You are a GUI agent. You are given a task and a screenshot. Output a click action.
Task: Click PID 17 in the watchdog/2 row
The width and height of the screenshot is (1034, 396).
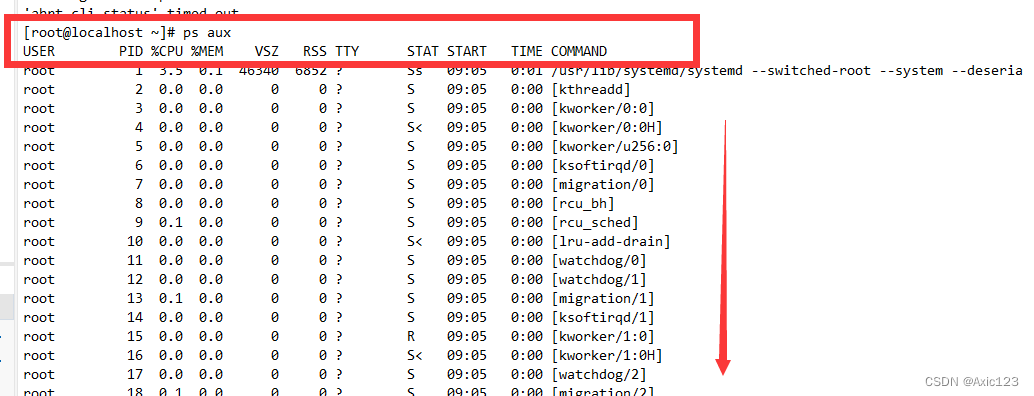[135, 375]
